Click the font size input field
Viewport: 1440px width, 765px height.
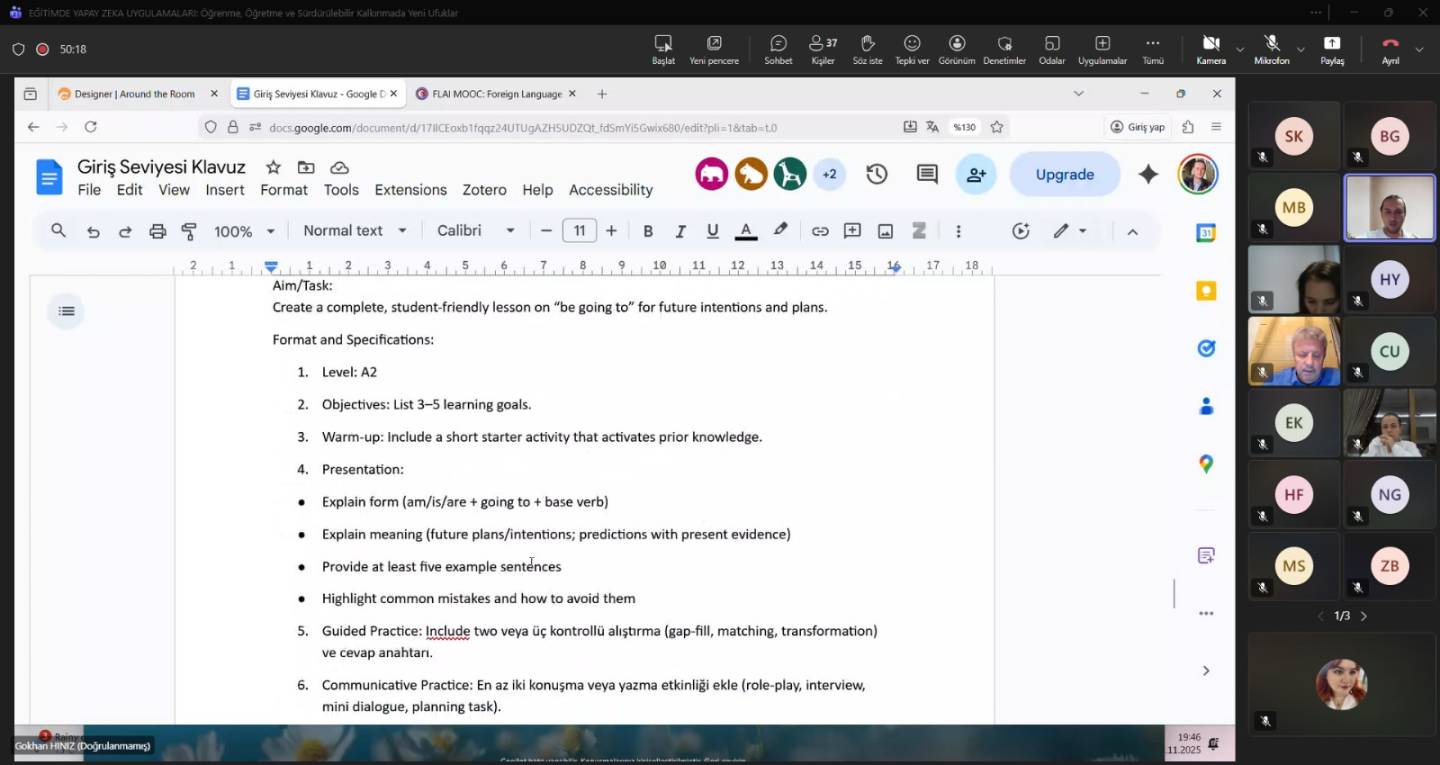coord(579,231)
